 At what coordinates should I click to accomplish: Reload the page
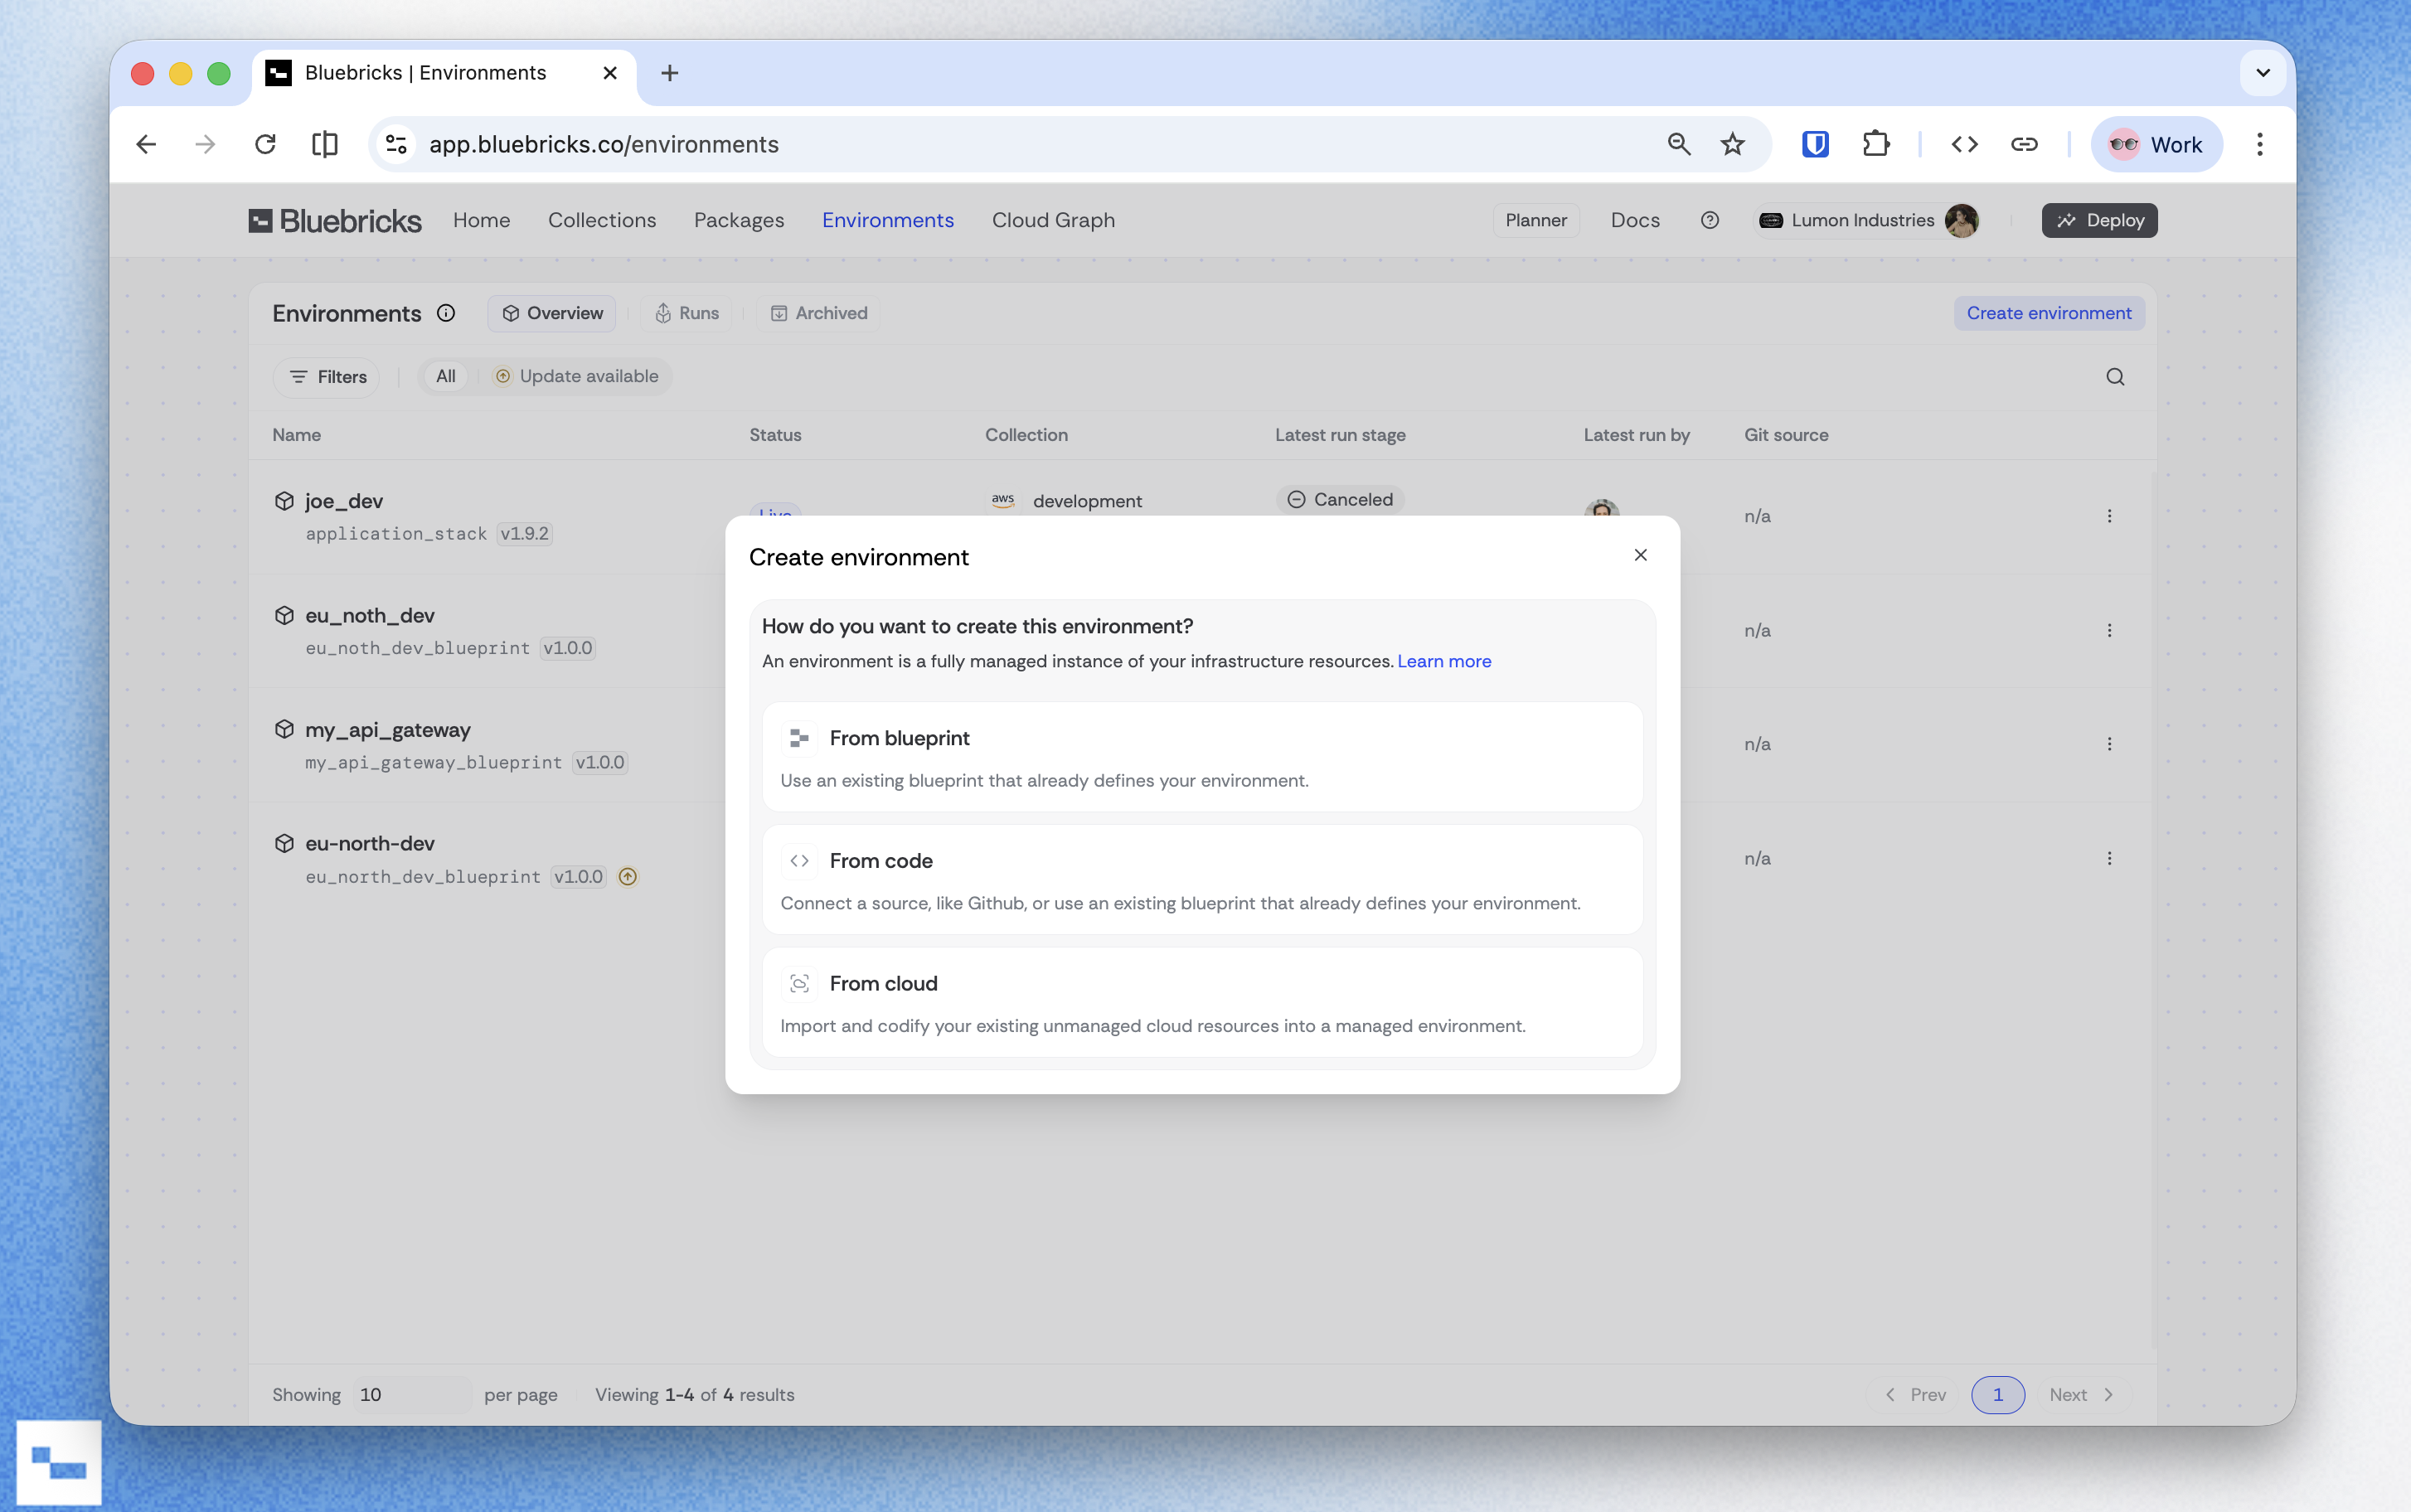coord(265,144)
